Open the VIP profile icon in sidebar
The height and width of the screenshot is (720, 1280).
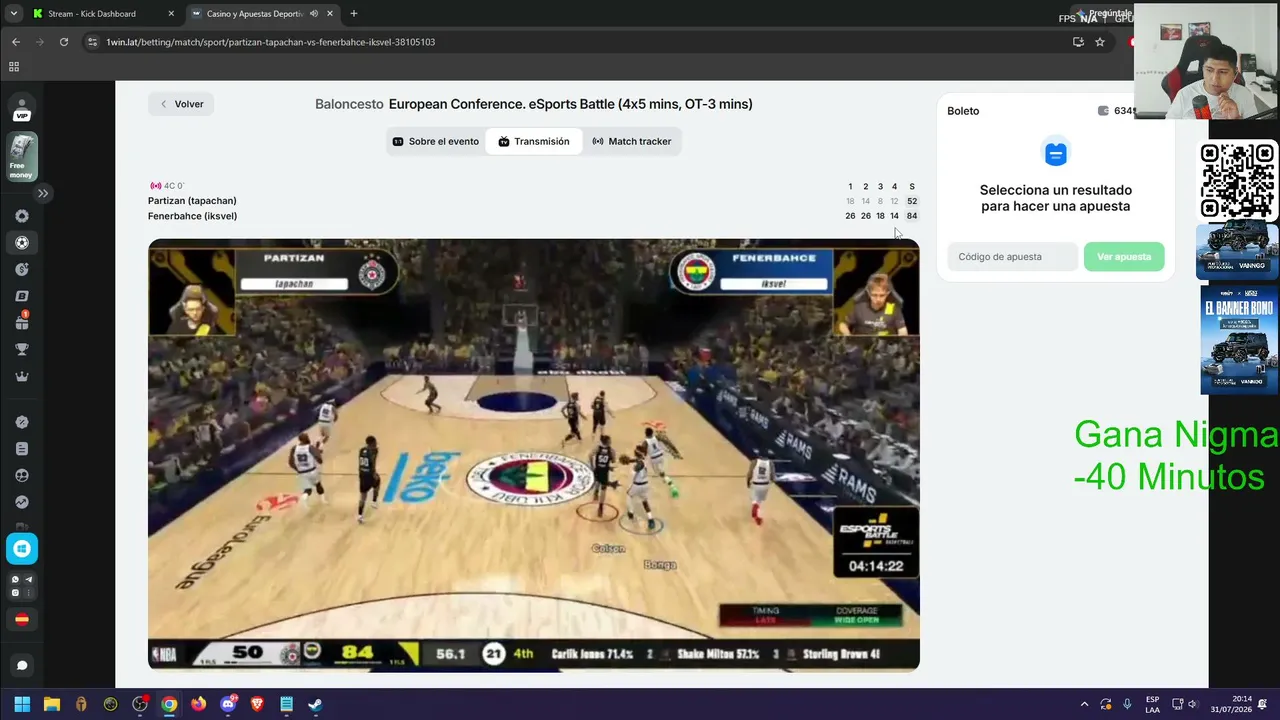(22, 108)
